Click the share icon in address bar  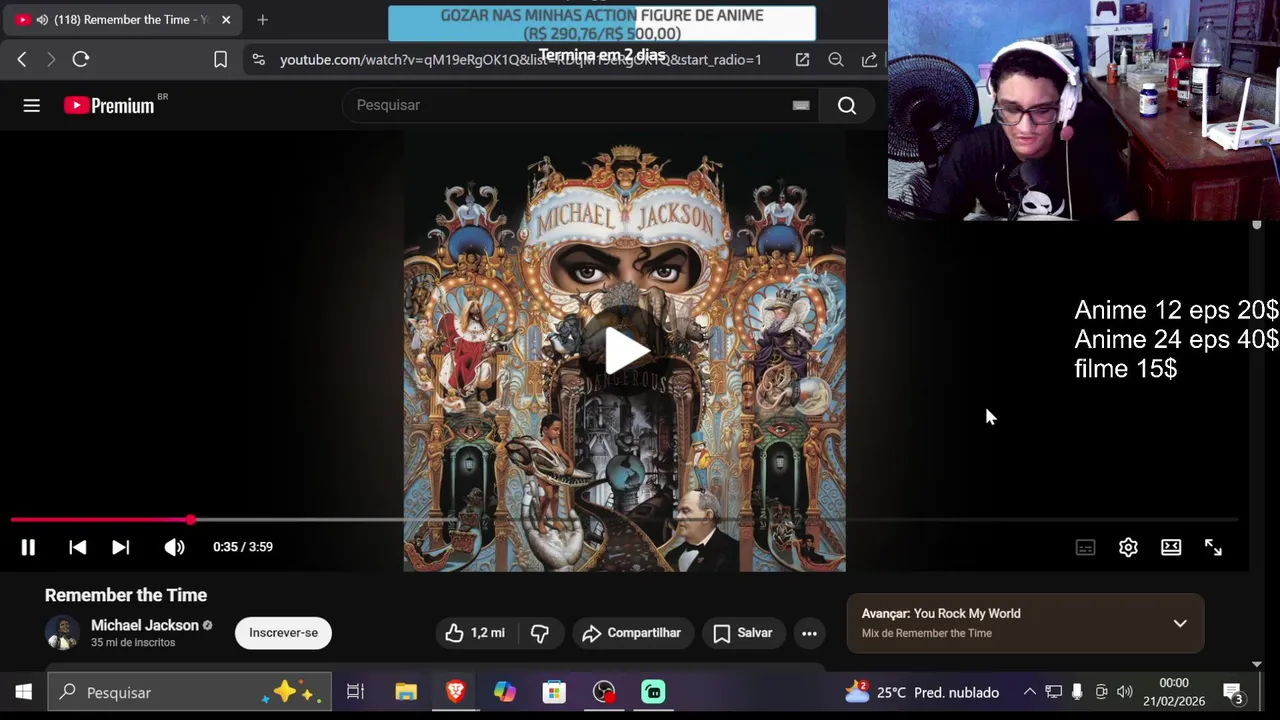[x=869, y=60]
